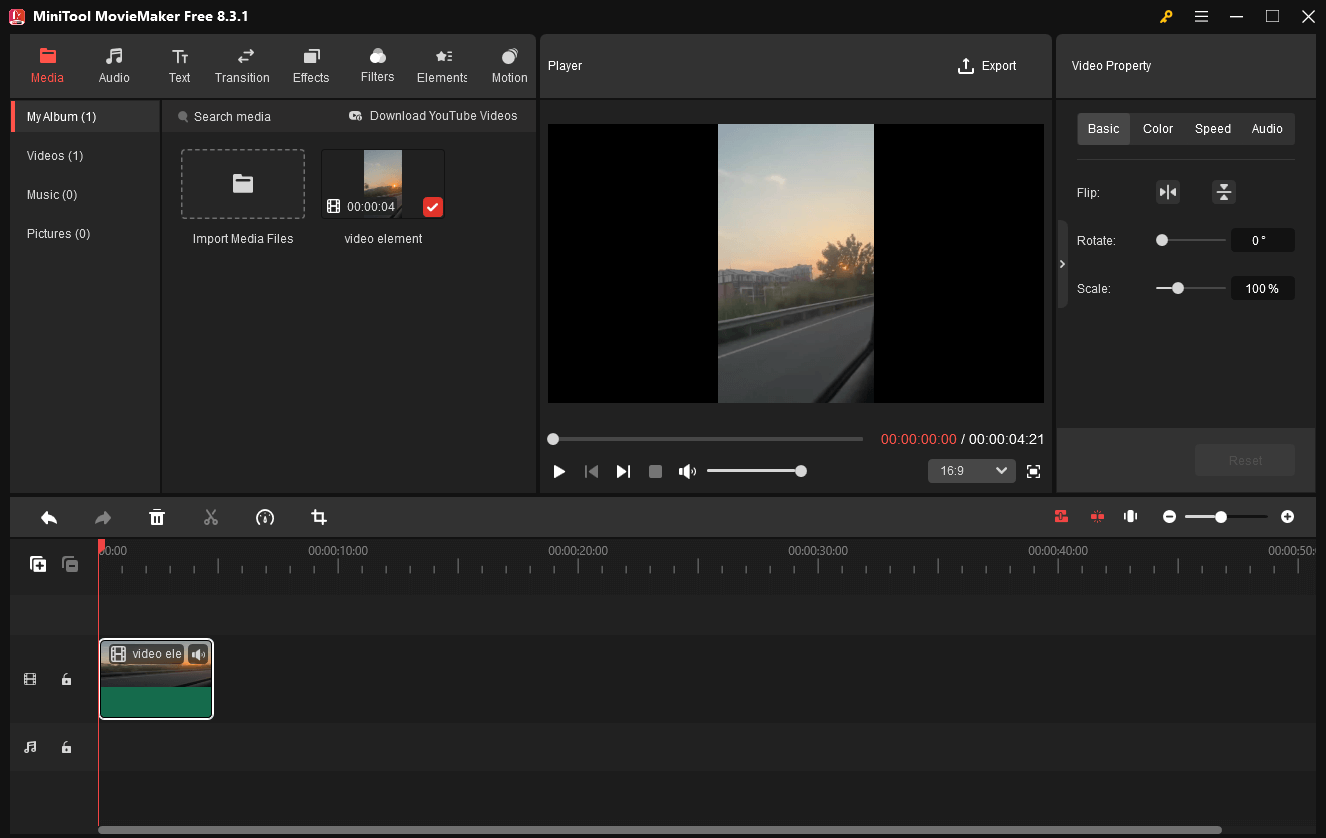
Task: Open the Transition tab
Action: pos(242,66)
